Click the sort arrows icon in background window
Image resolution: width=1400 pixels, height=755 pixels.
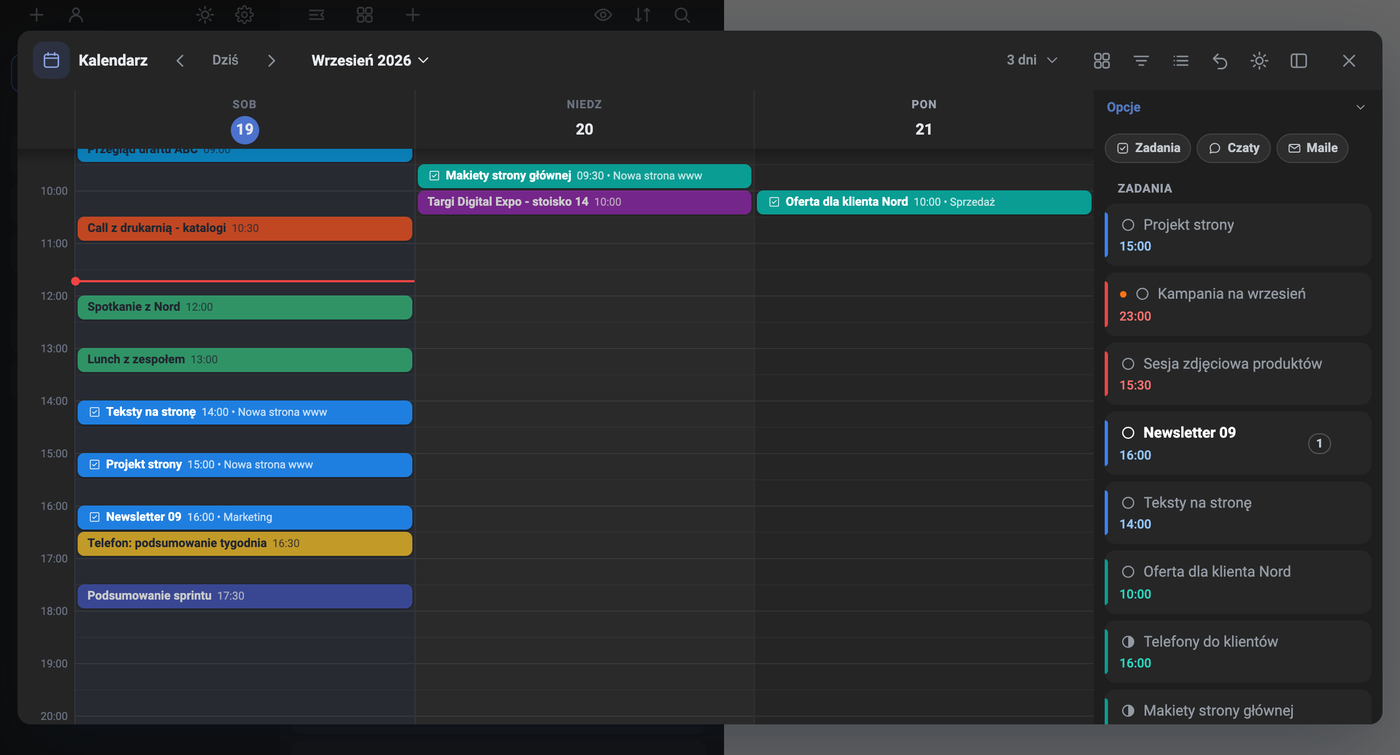642,15
